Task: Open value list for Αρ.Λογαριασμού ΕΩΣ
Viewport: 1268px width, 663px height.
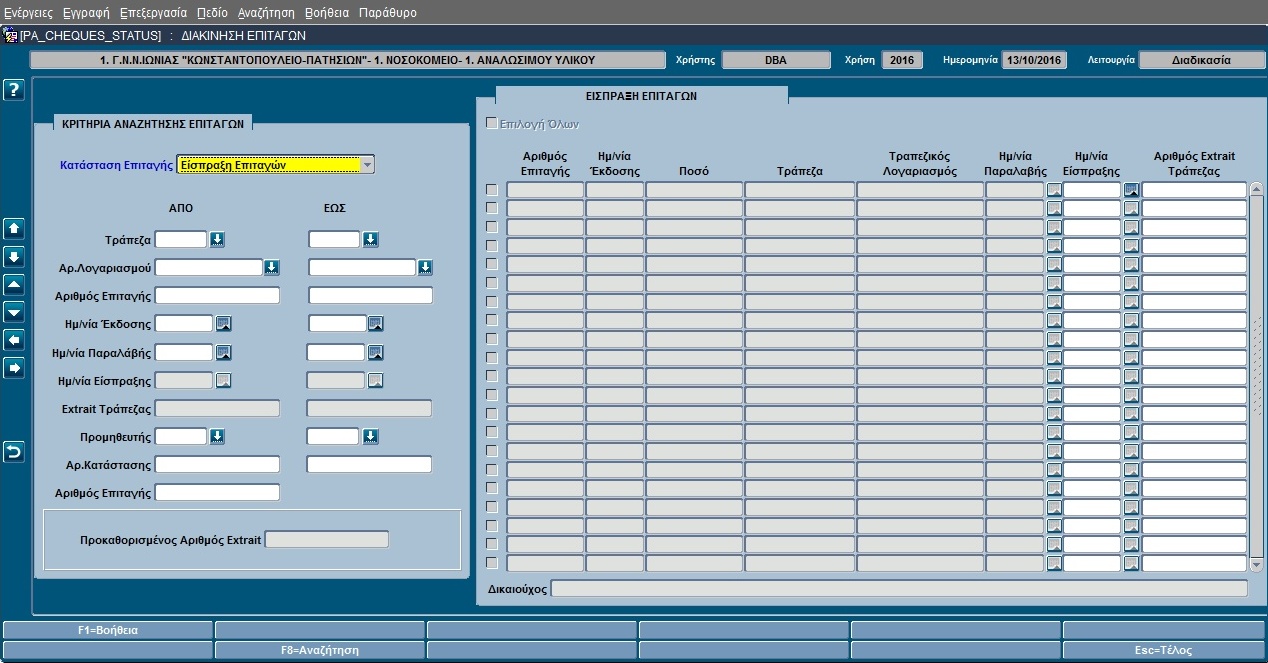Action: point(425,267)
